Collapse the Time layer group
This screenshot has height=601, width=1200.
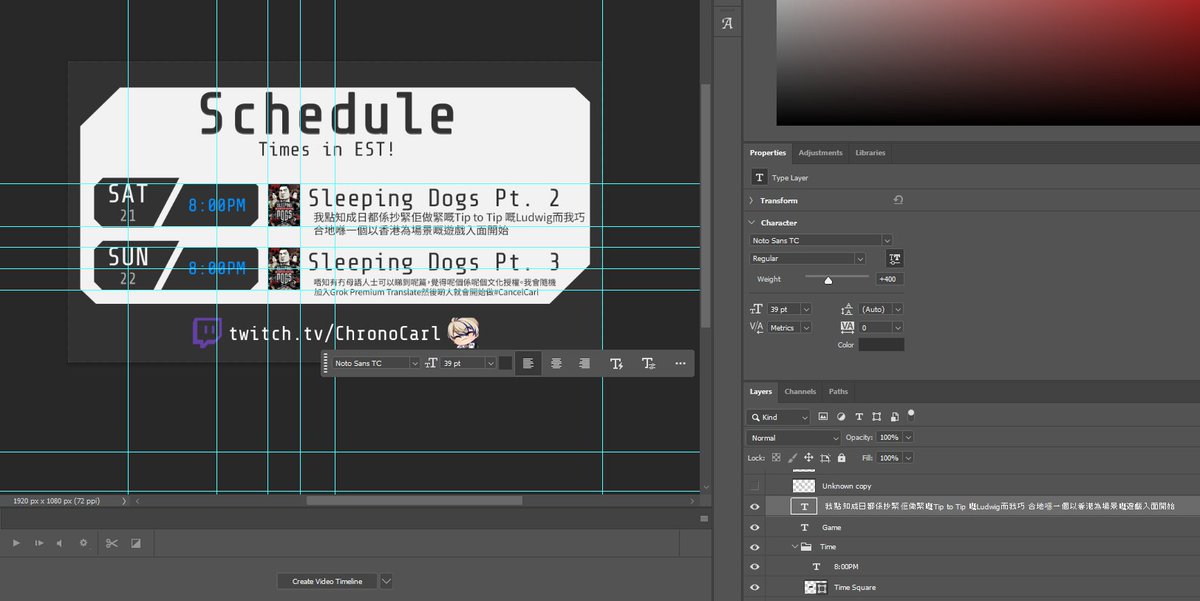click(796, 547)
